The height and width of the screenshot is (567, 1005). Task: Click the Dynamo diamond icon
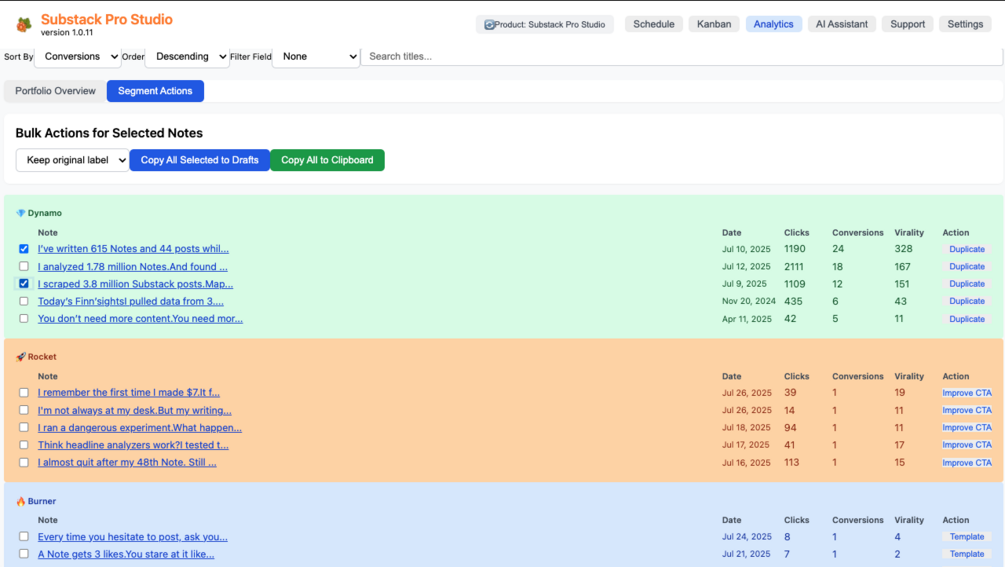point(21,213)
